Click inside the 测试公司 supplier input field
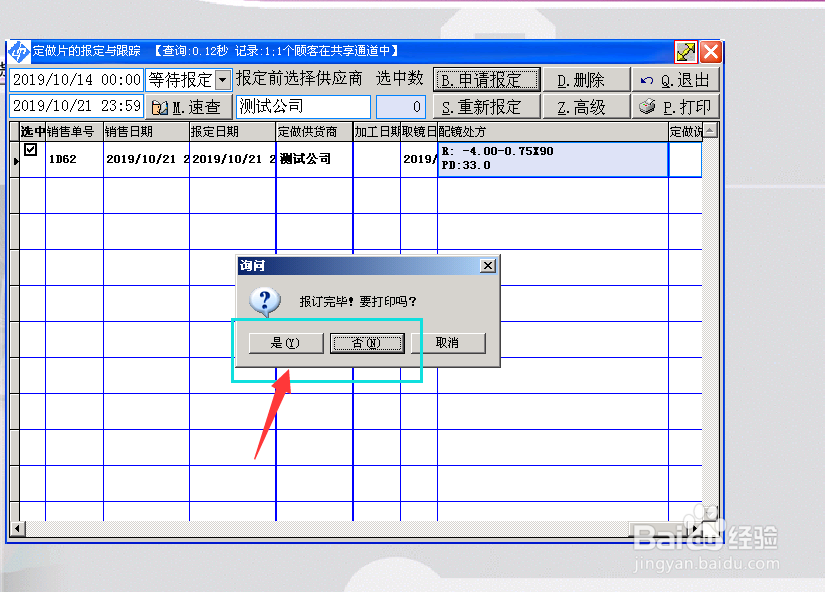Image resolution: width=825 pixels, height=592 pixels. pyautogui.click(x=300, y=106)
